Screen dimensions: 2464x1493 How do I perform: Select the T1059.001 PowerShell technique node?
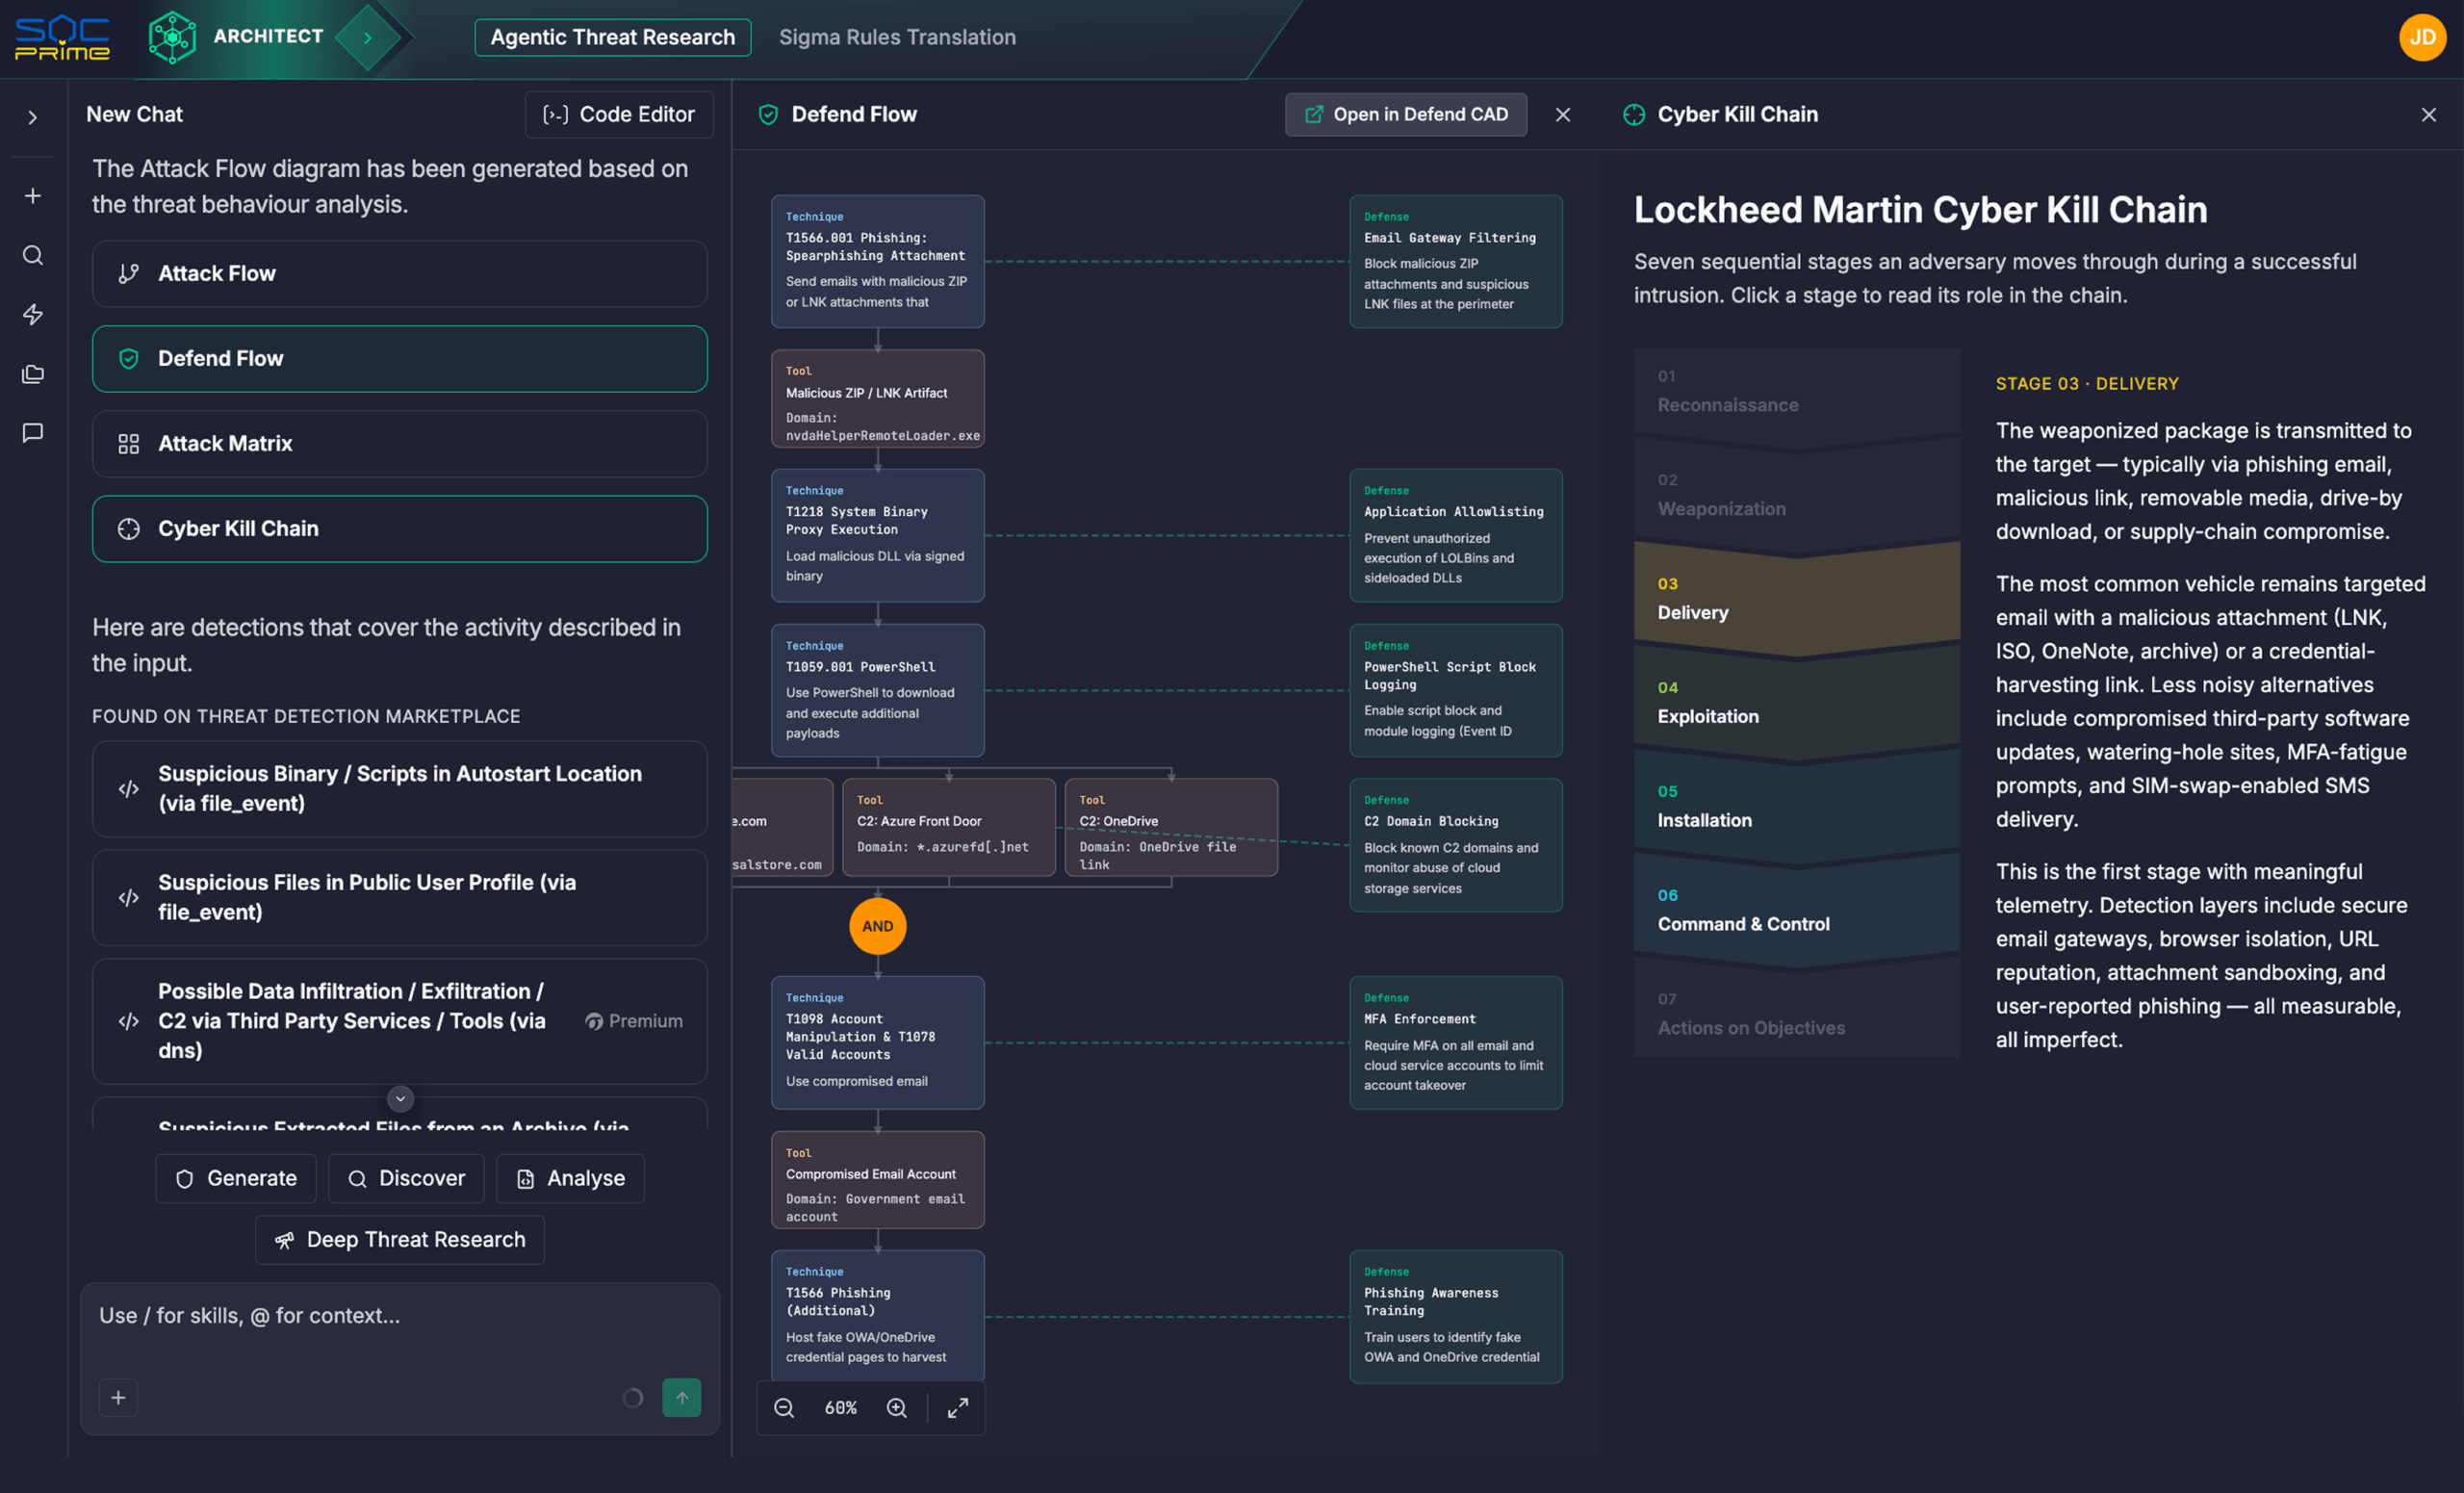point(877,690)
